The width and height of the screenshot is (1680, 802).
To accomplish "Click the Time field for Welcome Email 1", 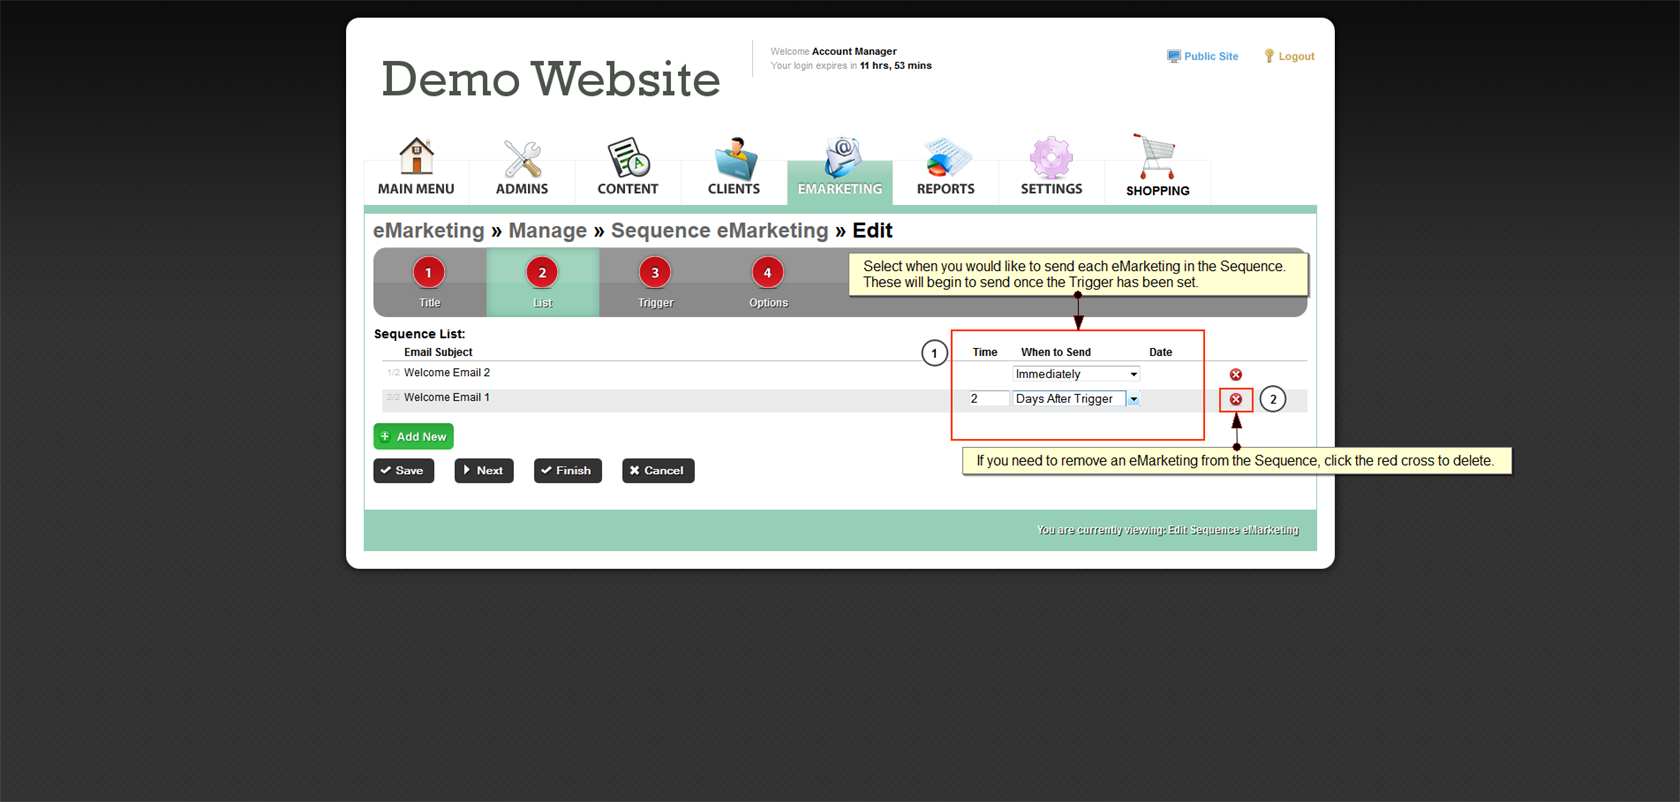I will pos(987,399).
